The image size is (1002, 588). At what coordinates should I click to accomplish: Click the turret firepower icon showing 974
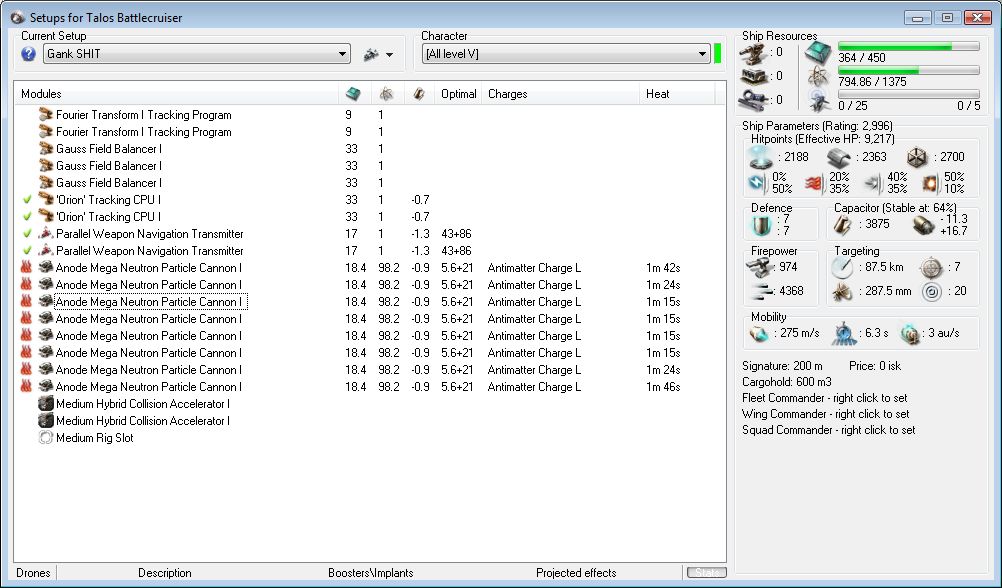pos(762,267)
